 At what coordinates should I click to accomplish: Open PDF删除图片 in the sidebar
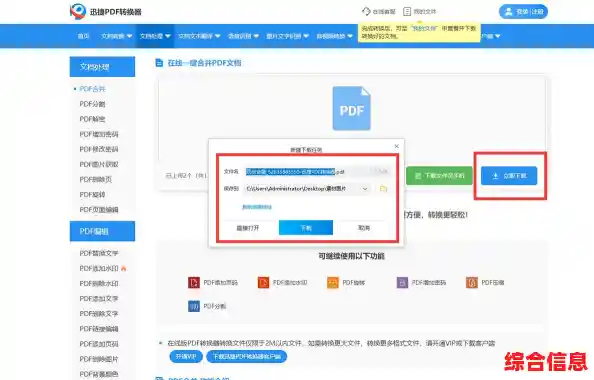coord(99,359)
